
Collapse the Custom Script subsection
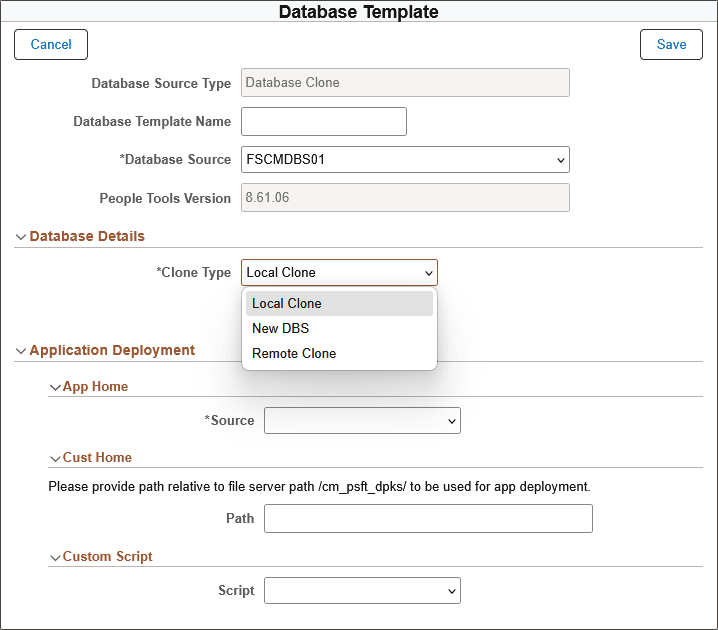(55, 557)
